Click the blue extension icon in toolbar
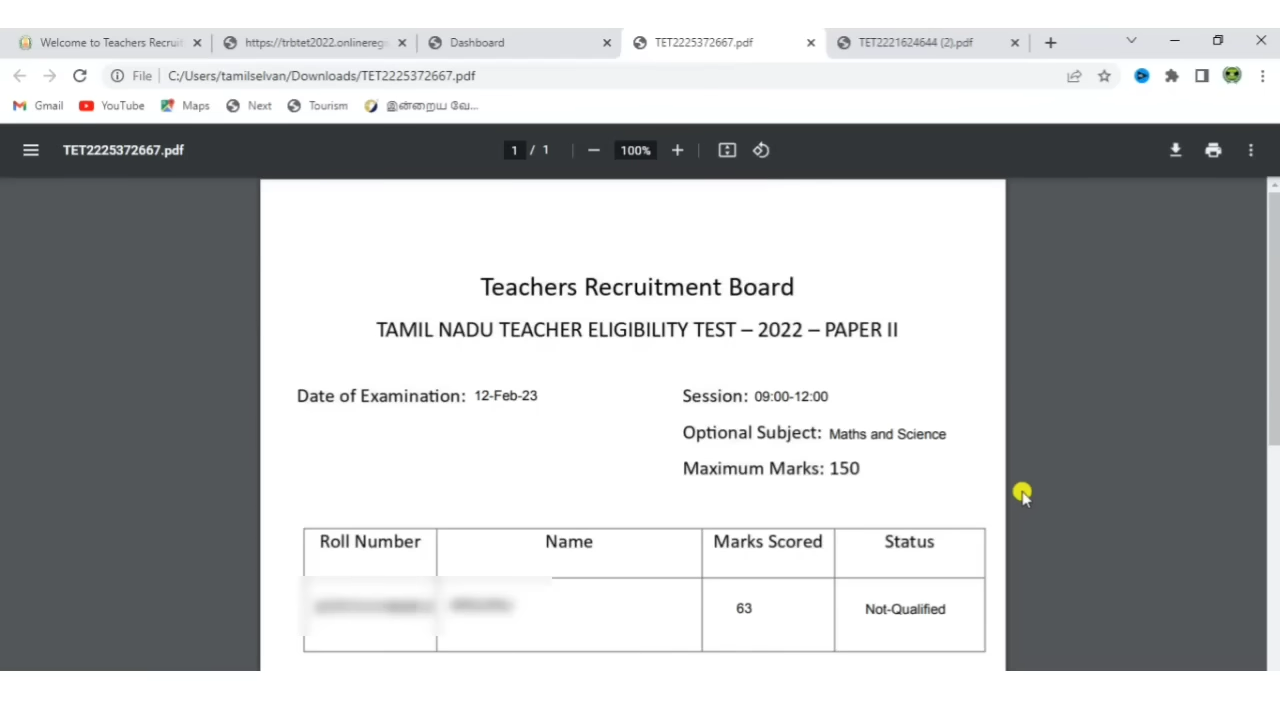 pyautogui.click(x=1142, y=76)
